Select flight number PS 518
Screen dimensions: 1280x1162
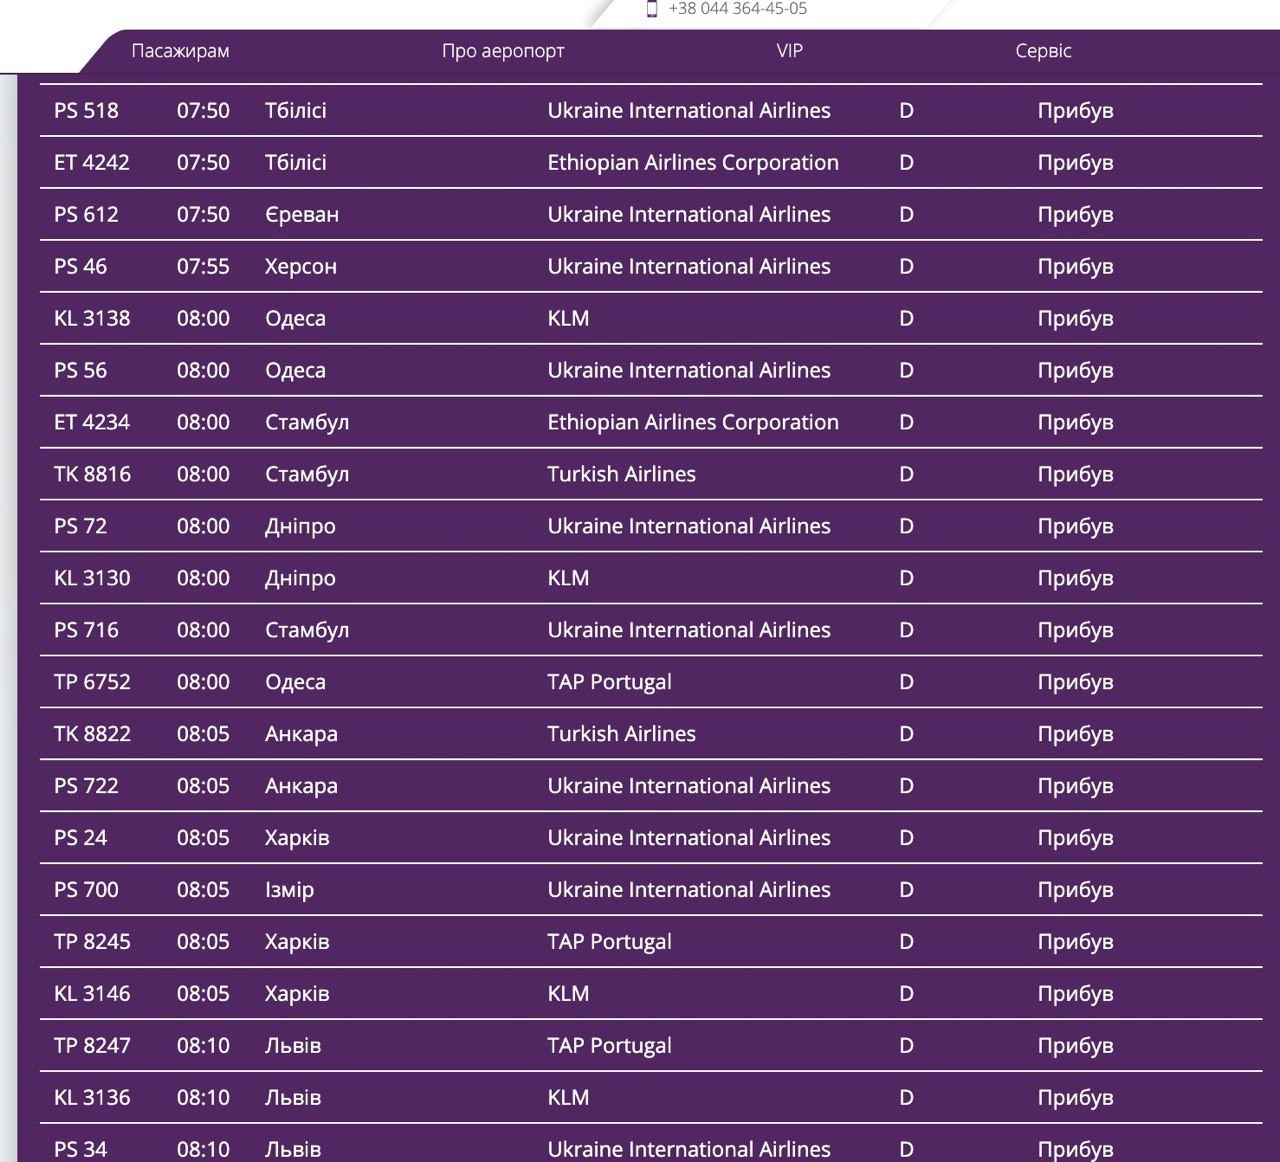[x=86, y=111]
